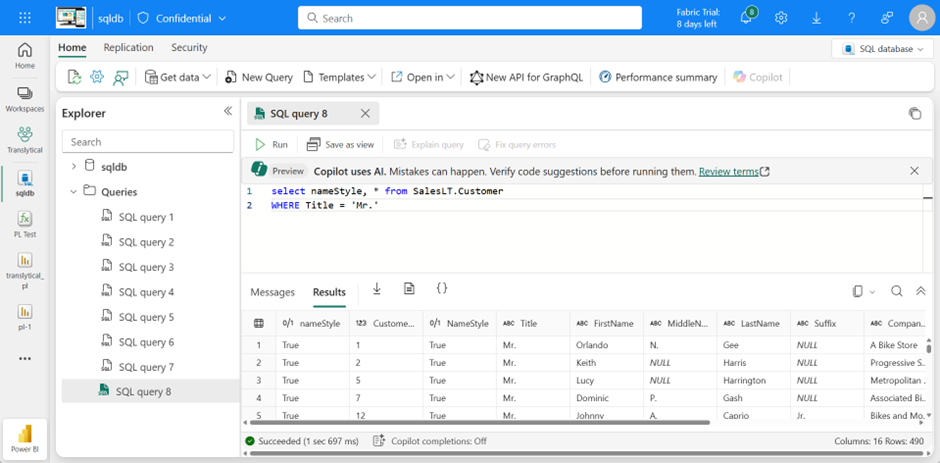Search results using the magnifier icon
Image resolution: width=940 pixels, height=463 pixels.
click(896, 291)
